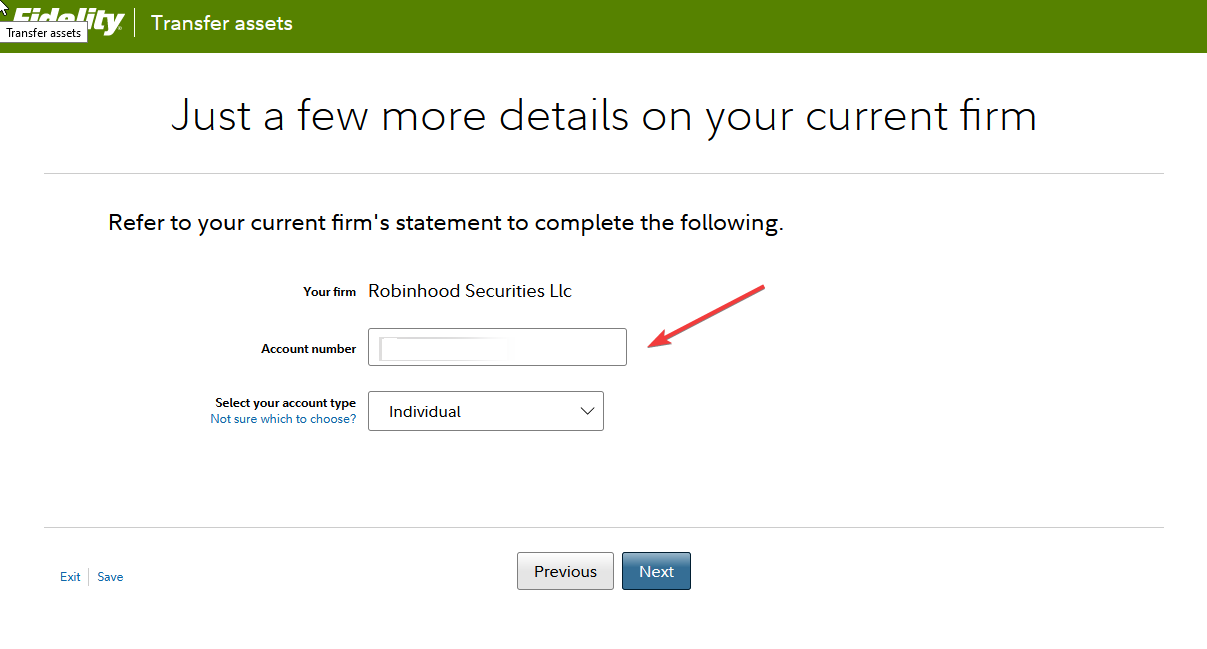
Task: Click the 'Refer to your current firm's statement' text
Action: (445, 223)
